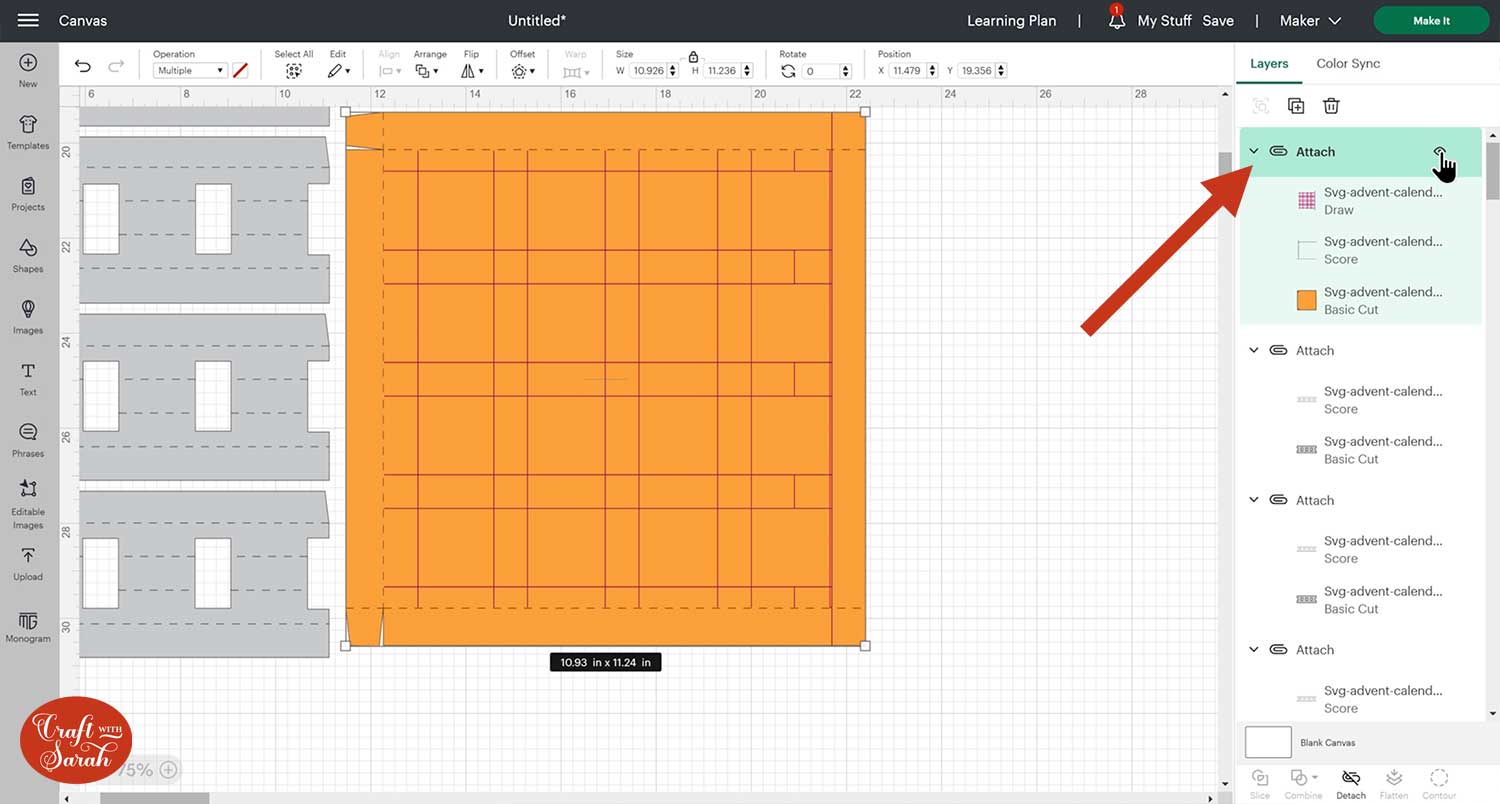Toggle the size aspect ratio lock
Image resolution: width=1500 pixels, height=804 pixels.
pyautogui.click(x=693, y=58)
